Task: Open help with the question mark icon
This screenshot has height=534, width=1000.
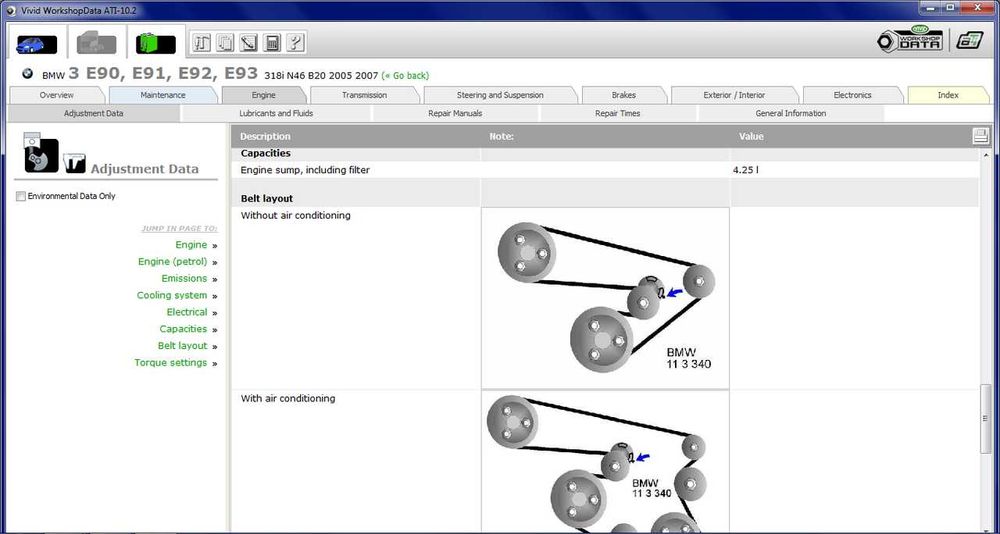Action: coord(295,43)
